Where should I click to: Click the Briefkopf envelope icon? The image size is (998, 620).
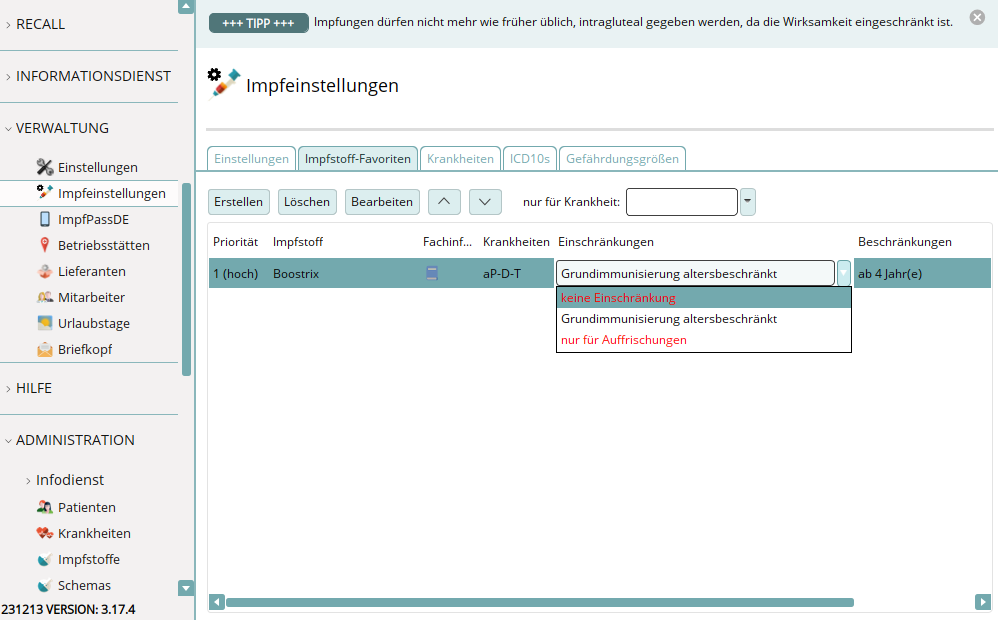pos(45,349)
